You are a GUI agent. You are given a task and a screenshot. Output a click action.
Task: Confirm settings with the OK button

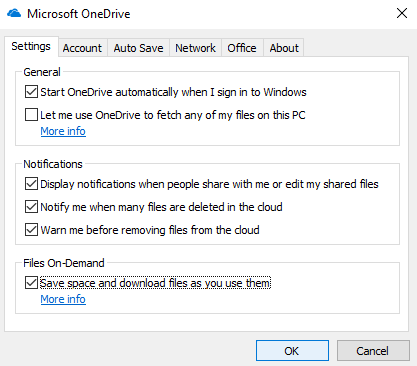click(292, 351)
